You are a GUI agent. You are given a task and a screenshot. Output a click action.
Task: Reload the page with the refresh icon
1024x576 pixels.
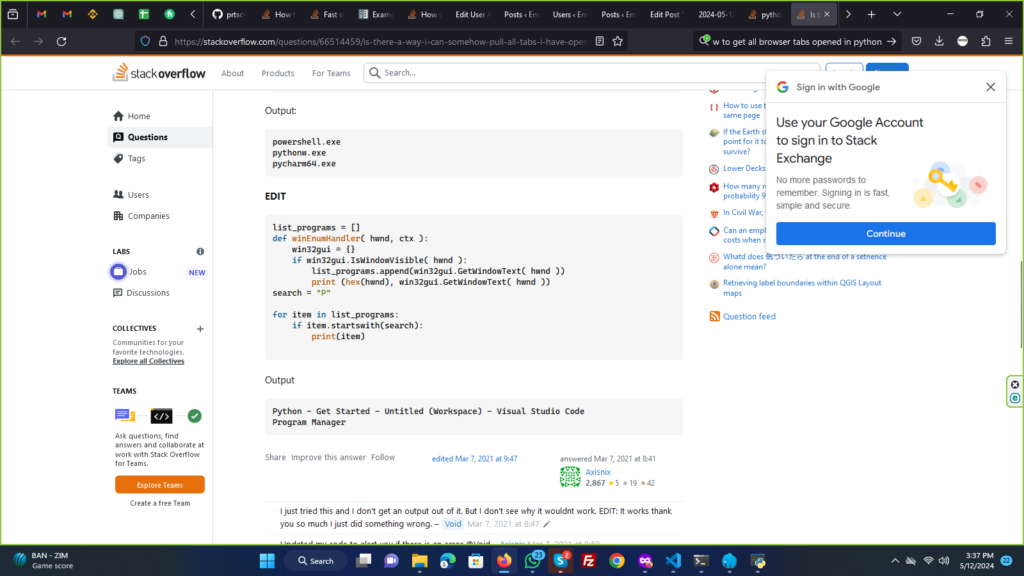click(x=61, y=41)
